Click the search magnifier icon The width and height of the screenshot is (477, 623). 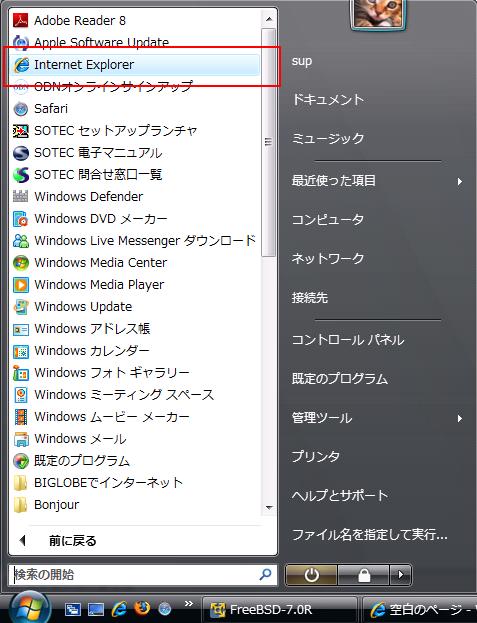click(x=265, y=574)
